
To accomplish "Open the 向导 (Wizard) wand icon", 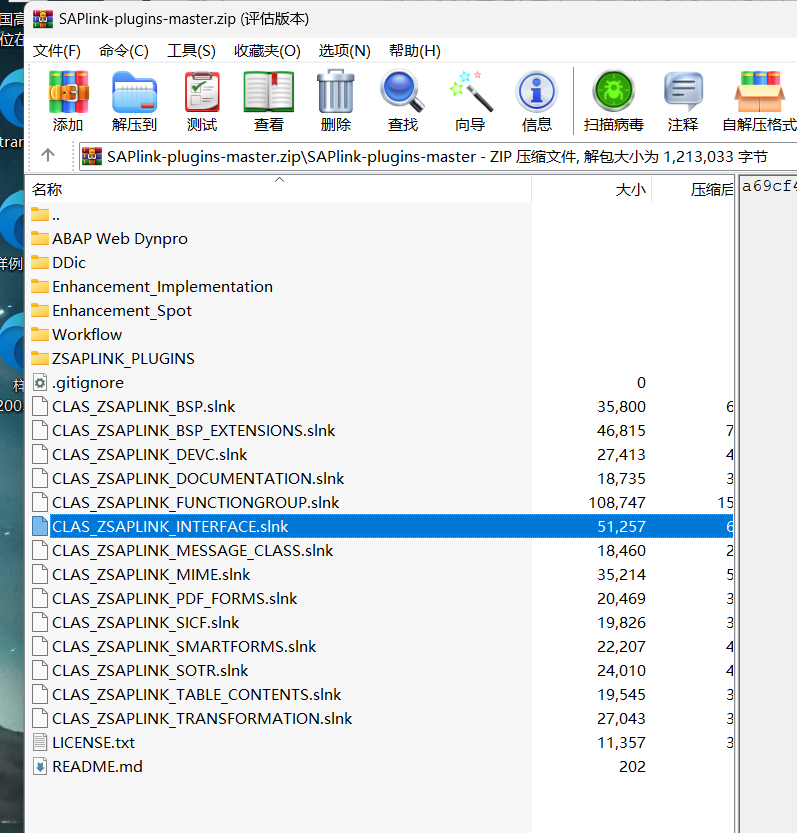I will [x=470, y=92].
